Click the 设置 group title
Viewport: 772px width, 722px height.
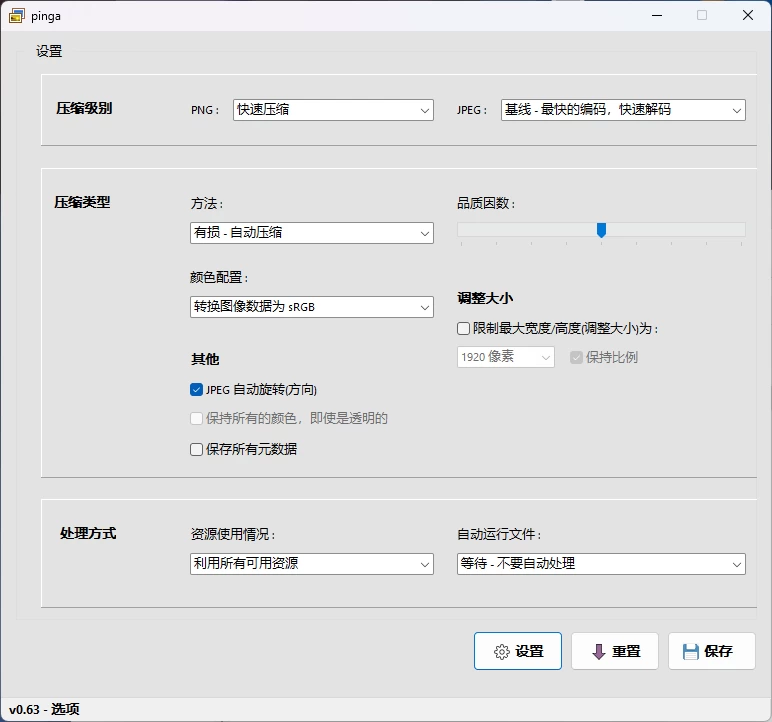pos(49,51)
